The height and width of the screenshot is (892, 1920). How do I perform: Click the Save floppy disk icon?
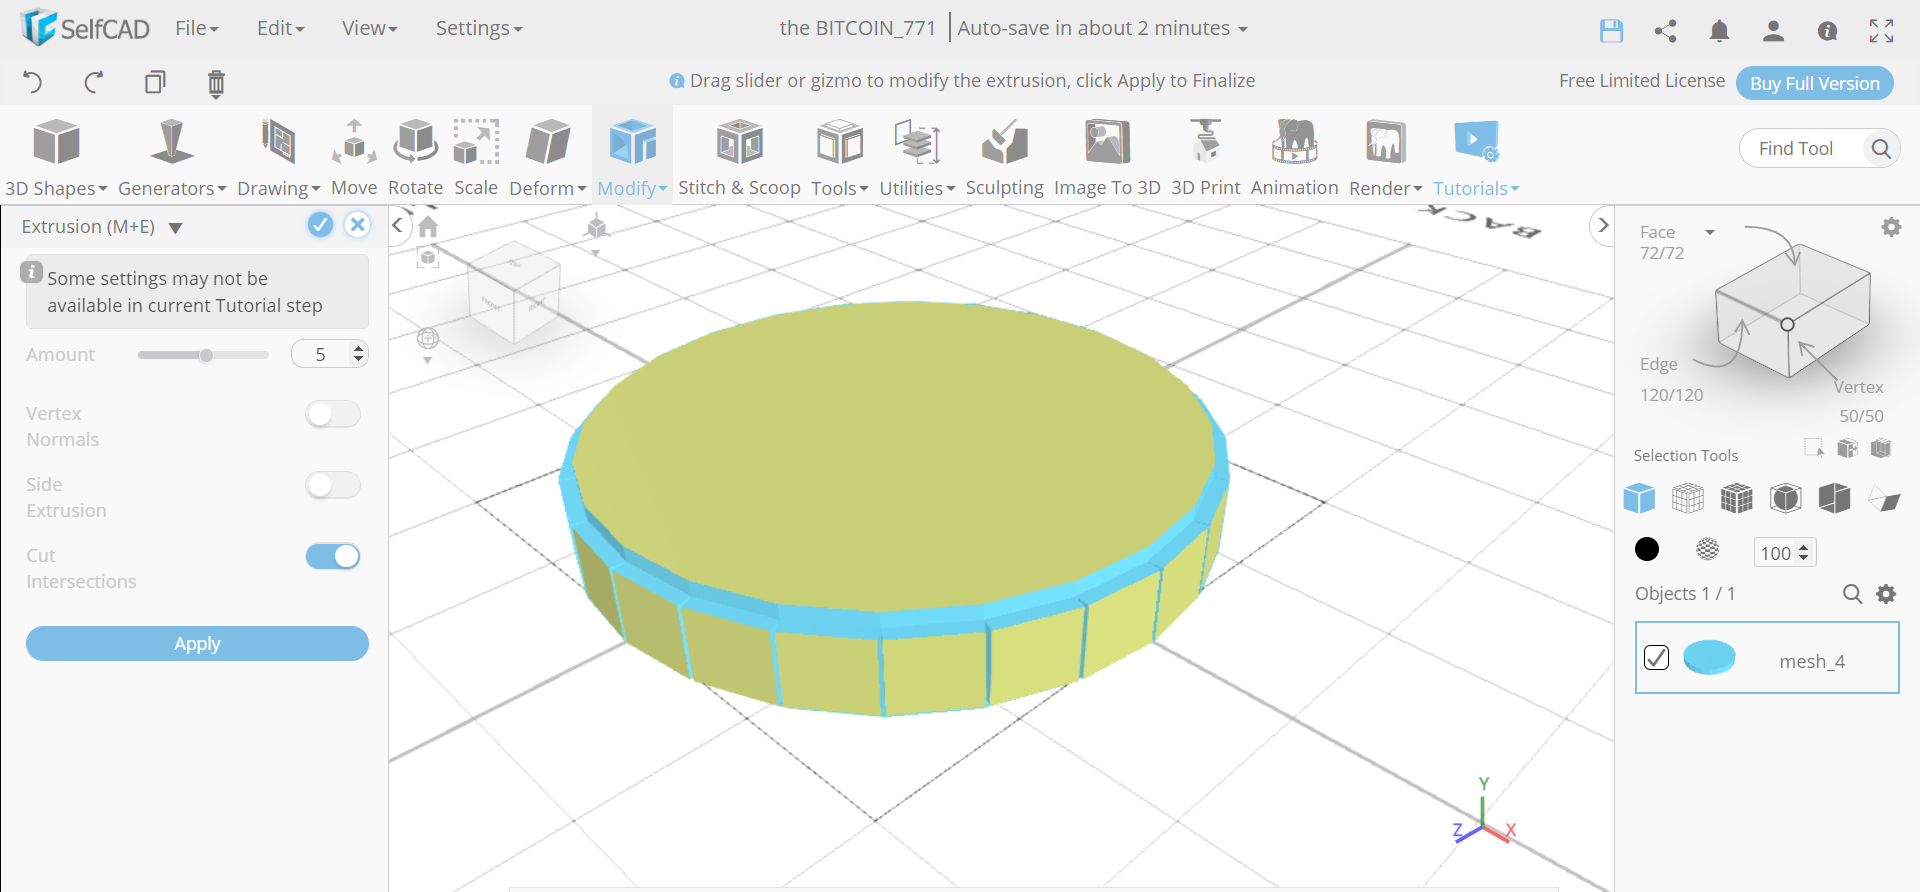click(x=1611, y=31)
